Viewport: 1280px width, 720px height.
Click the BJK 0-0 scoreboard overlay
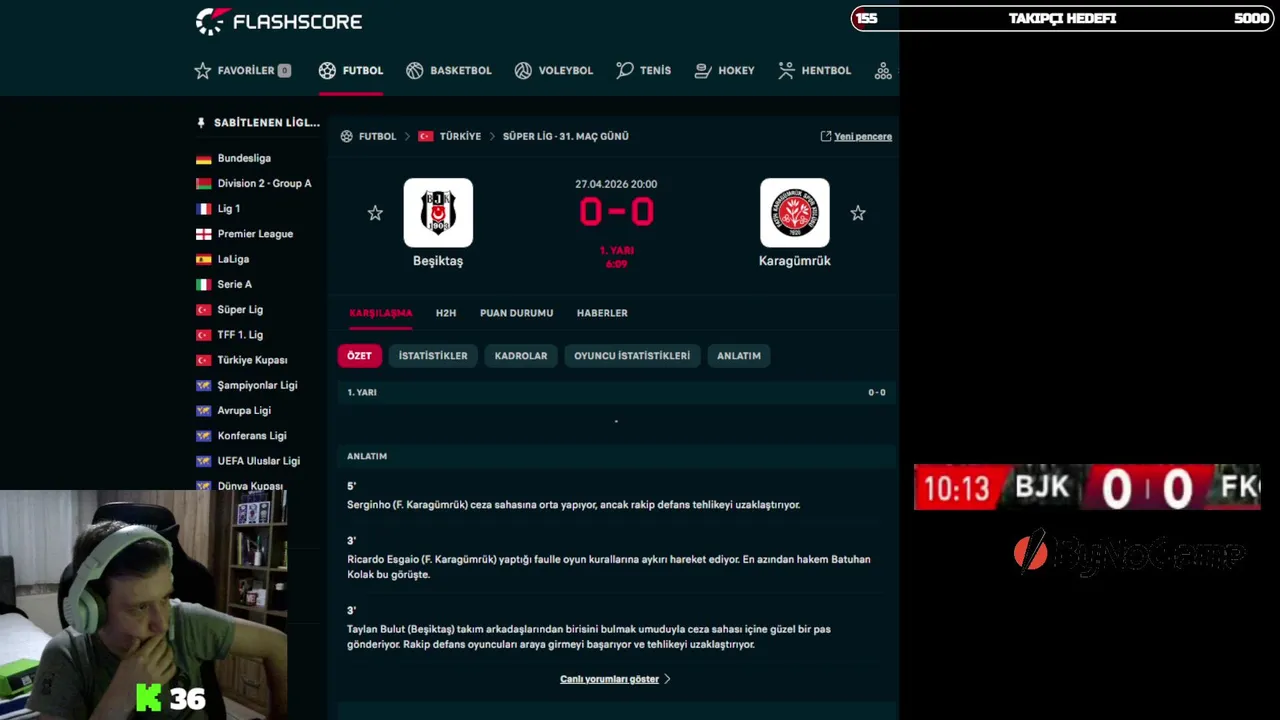point(1087,487)
